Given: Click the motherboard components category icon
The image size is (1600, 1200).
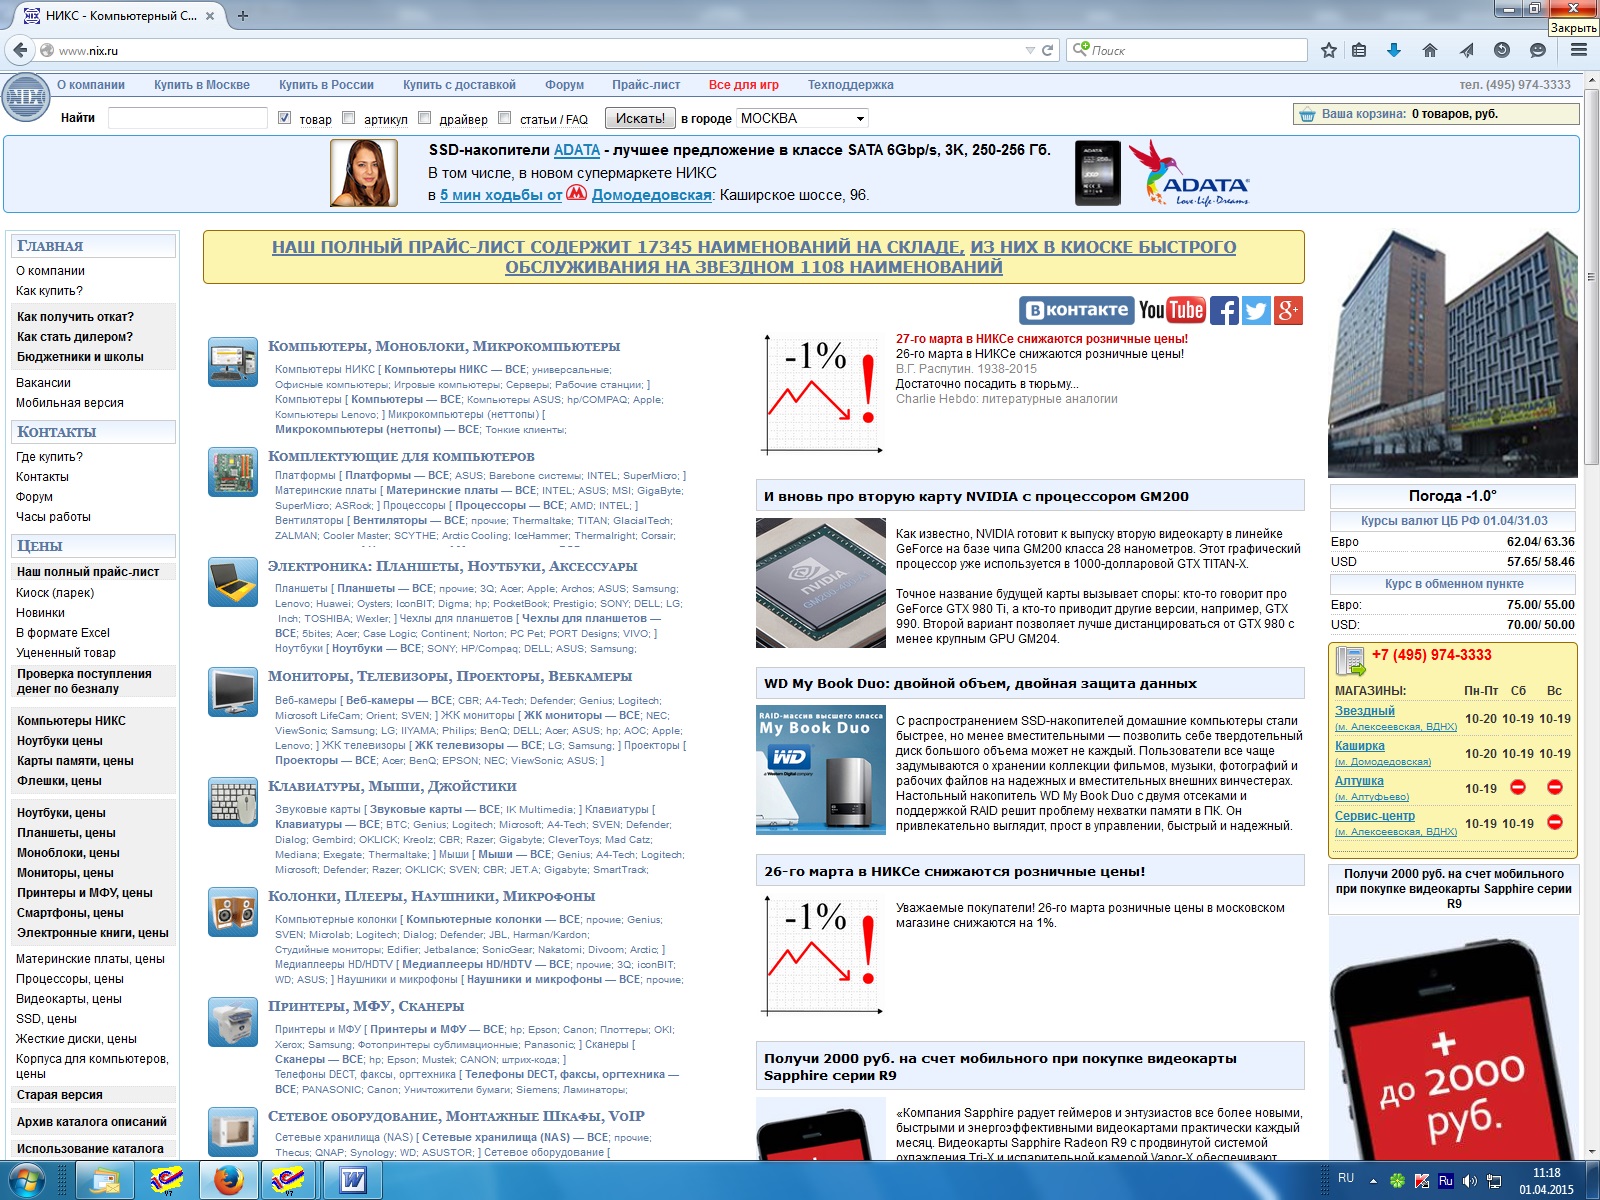Looking at the screenshot, I should pyautogui.click(x=233, y=472).
